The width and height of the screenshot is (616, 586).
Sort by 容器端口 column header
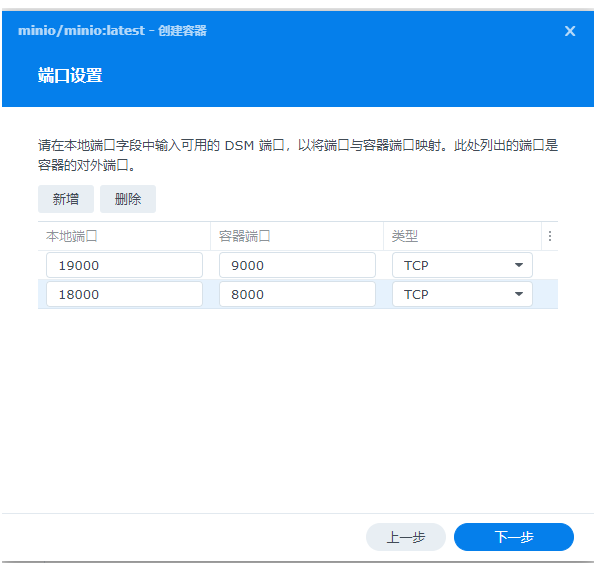[297, 236]
